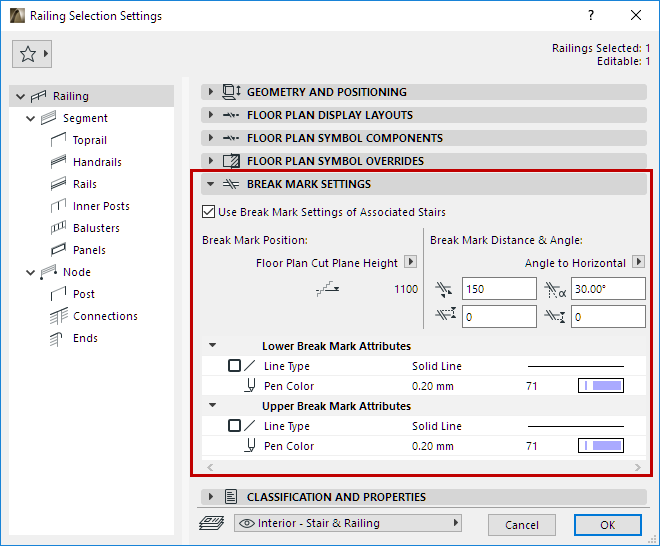This screenshot has width=660, height=546.
Task: Collapse Break Mark Settings panel
Action: click(211, 184)
